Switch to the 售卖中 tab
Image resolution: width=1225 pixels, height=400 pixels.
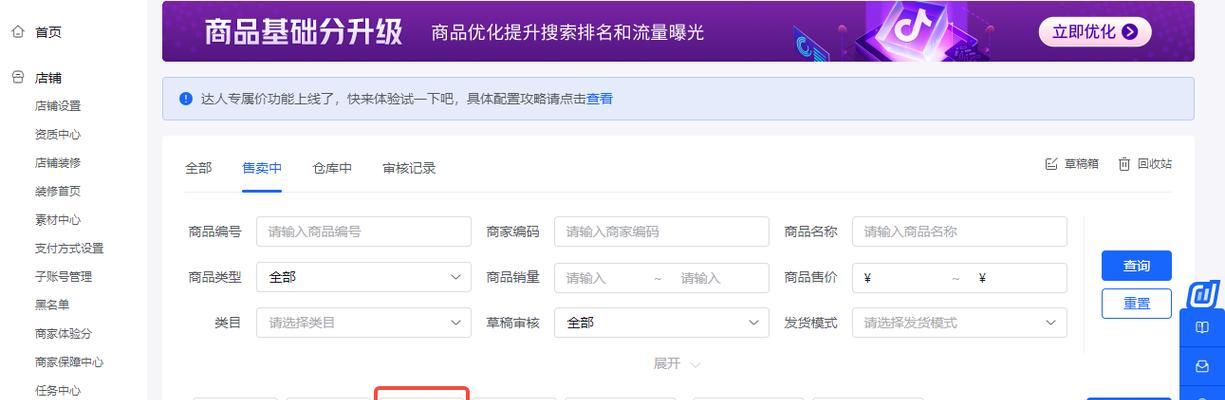(262, 168)
